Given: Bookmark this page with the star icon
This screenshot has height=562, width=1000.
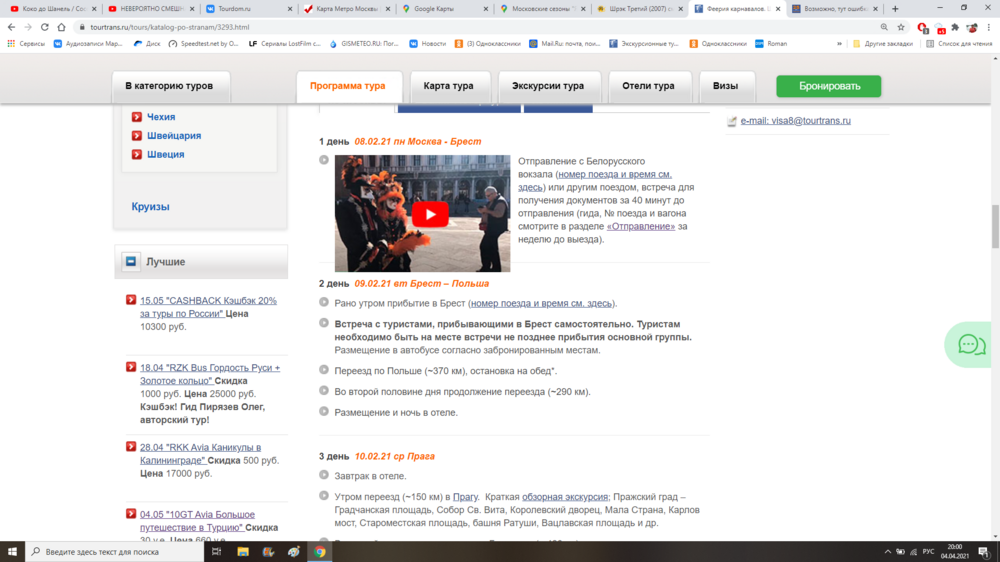Looking at the screenshot, I should click(x=902, y=27).
